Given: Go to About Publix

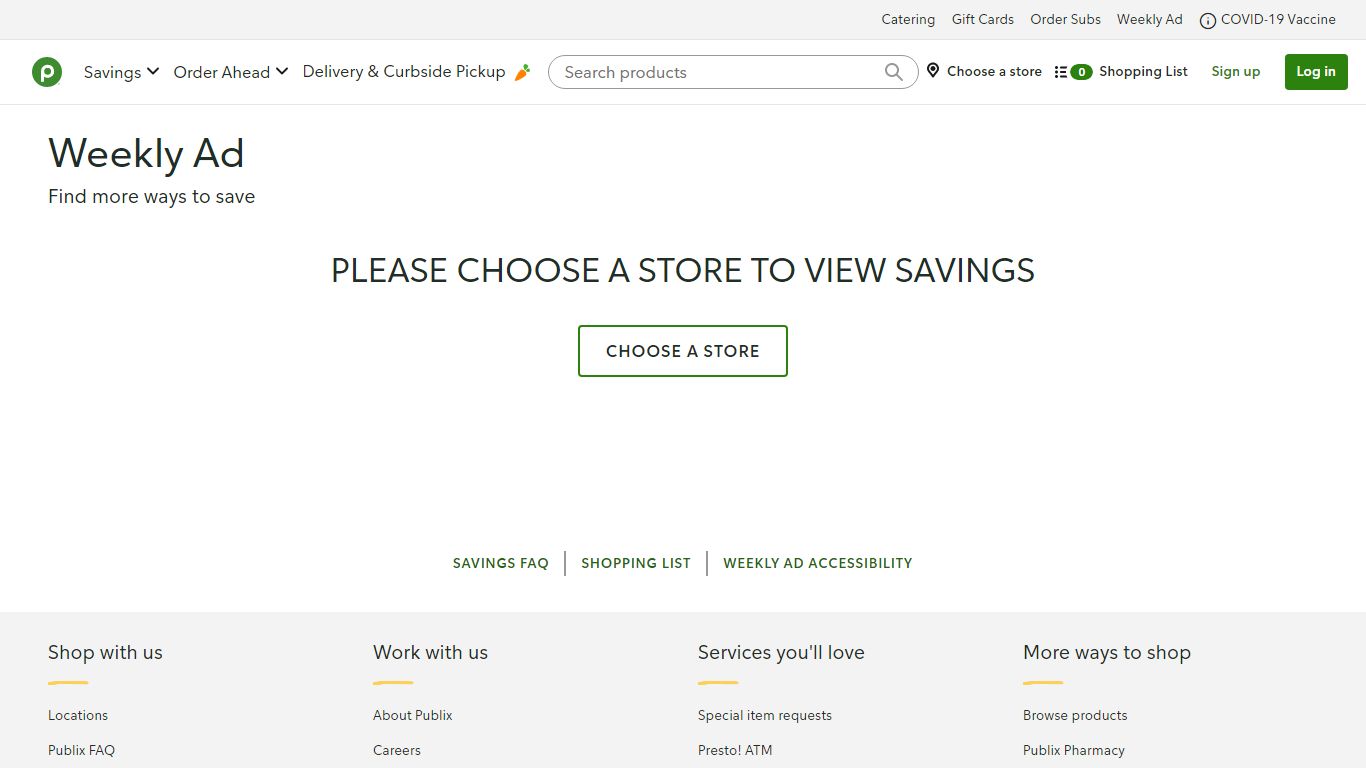Looking at the screenshot, I should [413, 715].
